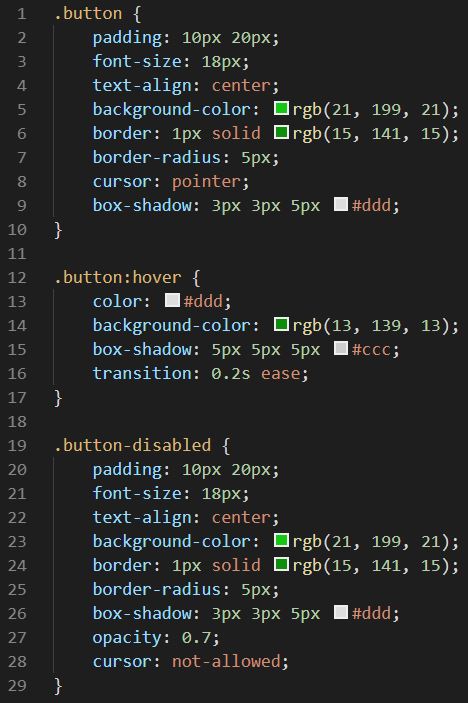Open the border color swatch on line 24
This screenshot has width=468, height=703.
click(281, 564)
